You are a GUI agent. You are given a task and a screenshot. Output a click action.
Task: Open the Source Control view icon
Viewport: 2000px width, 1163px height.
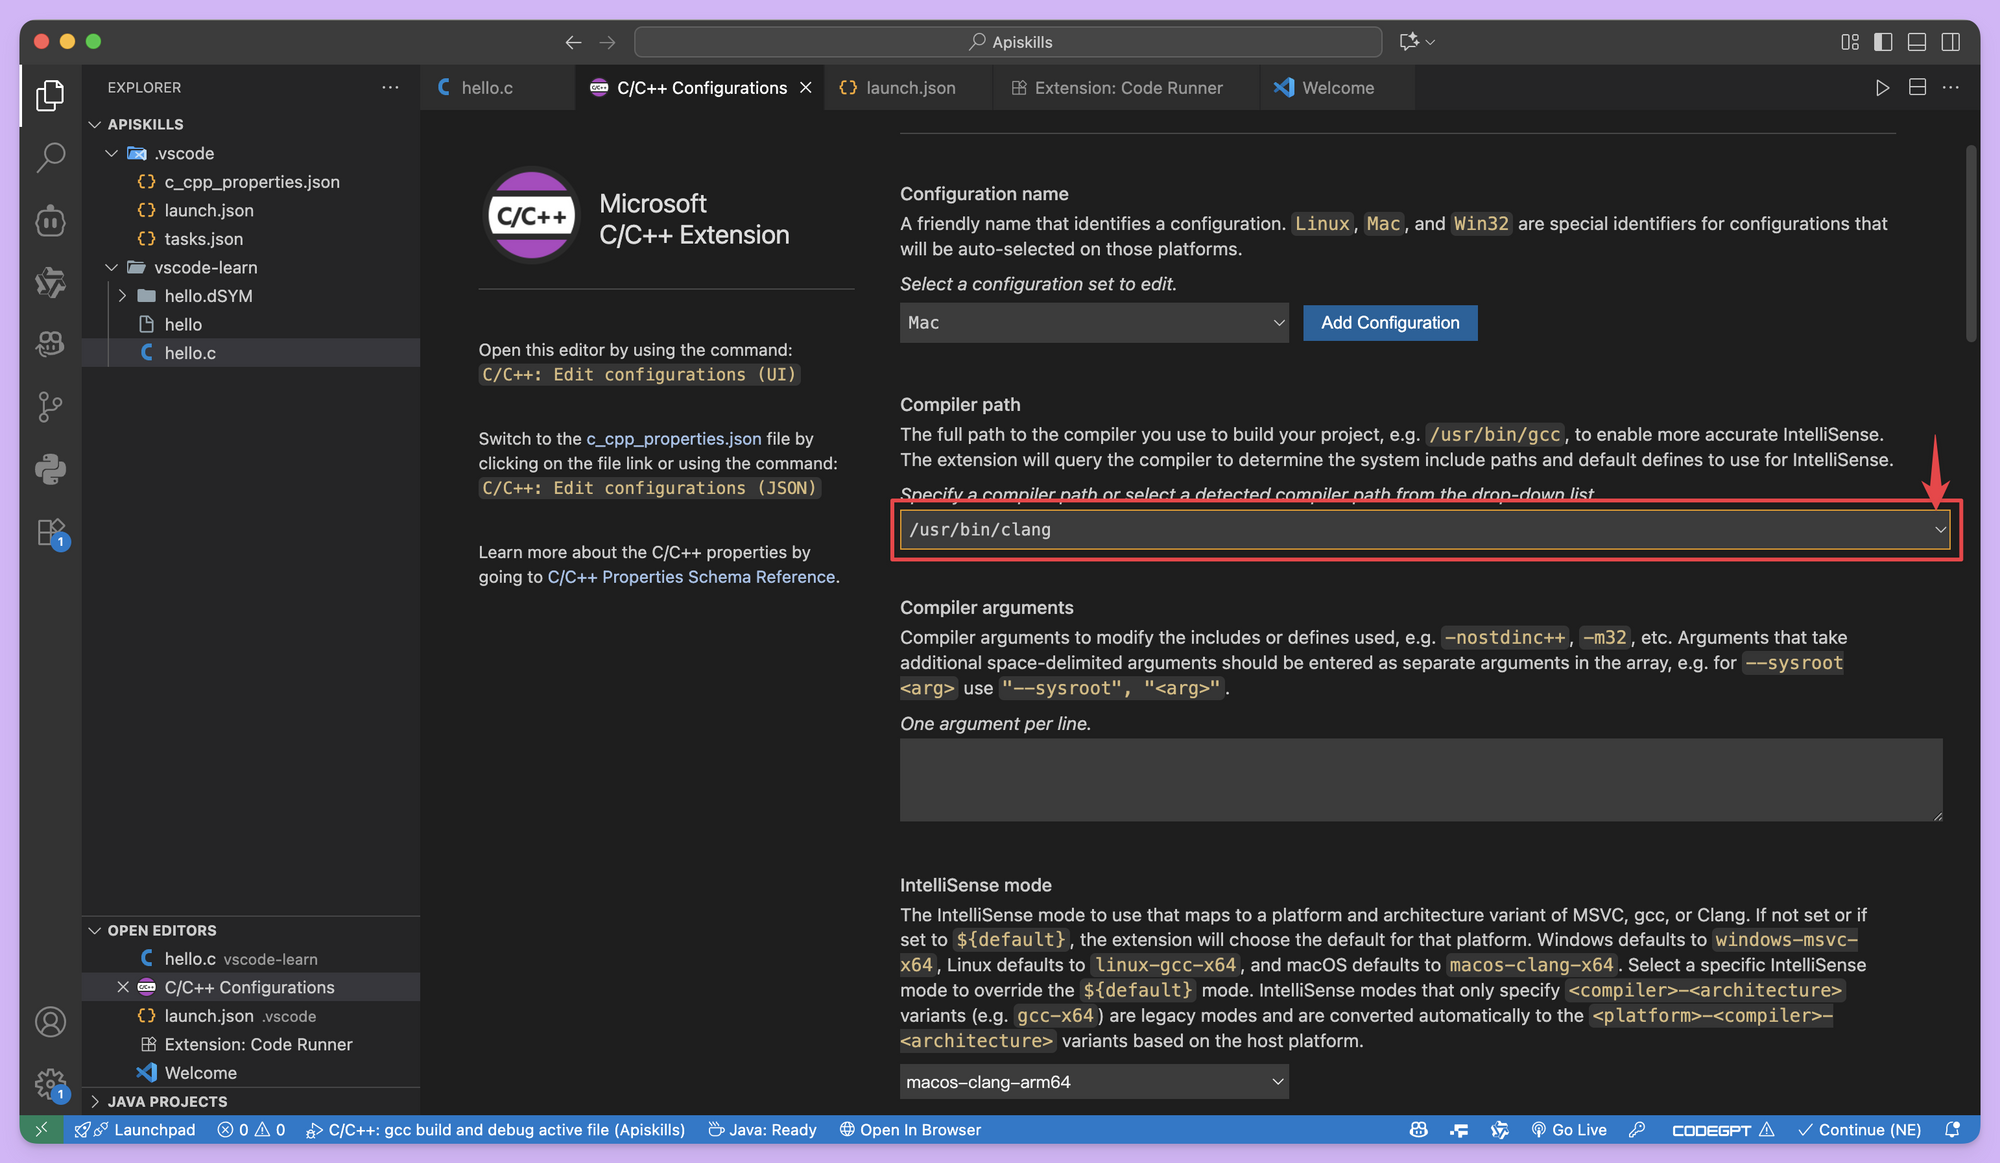[x=50, y=406]
